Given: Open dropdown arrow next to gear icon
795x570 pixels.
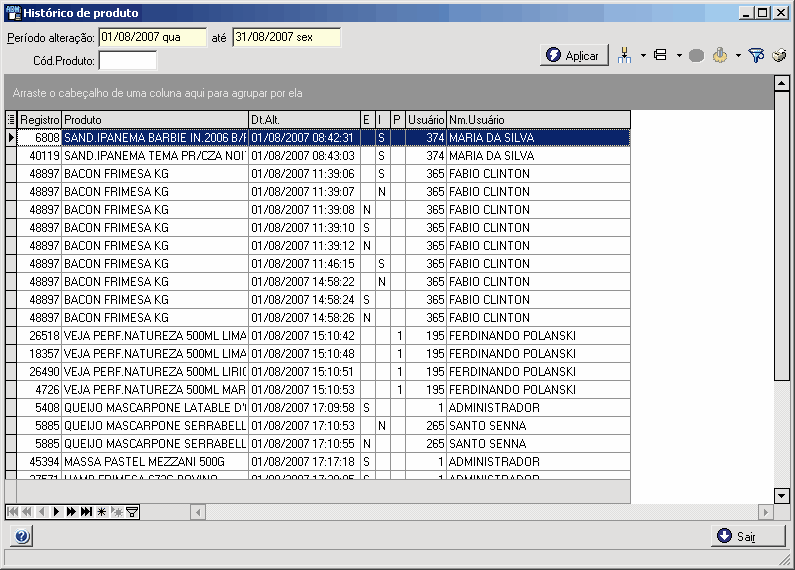Looking at the screenshot, I should tap(738, 55).
